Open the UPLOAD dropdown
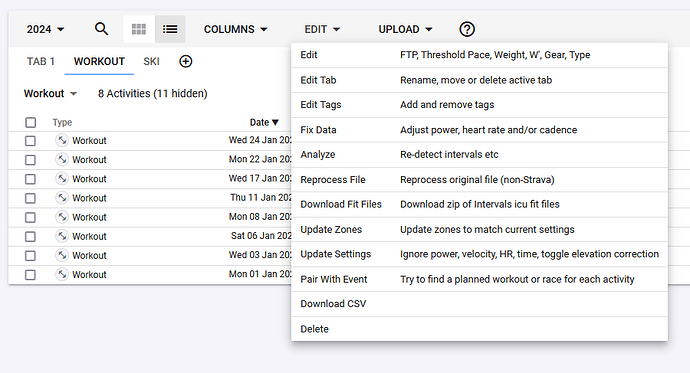Screen dimensions: 690x373 405,29
